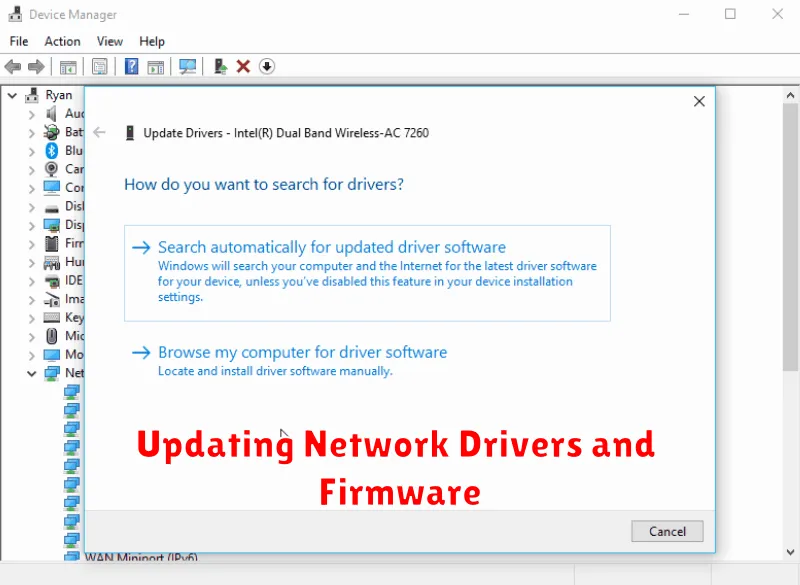The height and width of the screenshot is (585, 800).
Task: Click the blue question mark Help toolbar icon
Action: (x=131, y=66)
